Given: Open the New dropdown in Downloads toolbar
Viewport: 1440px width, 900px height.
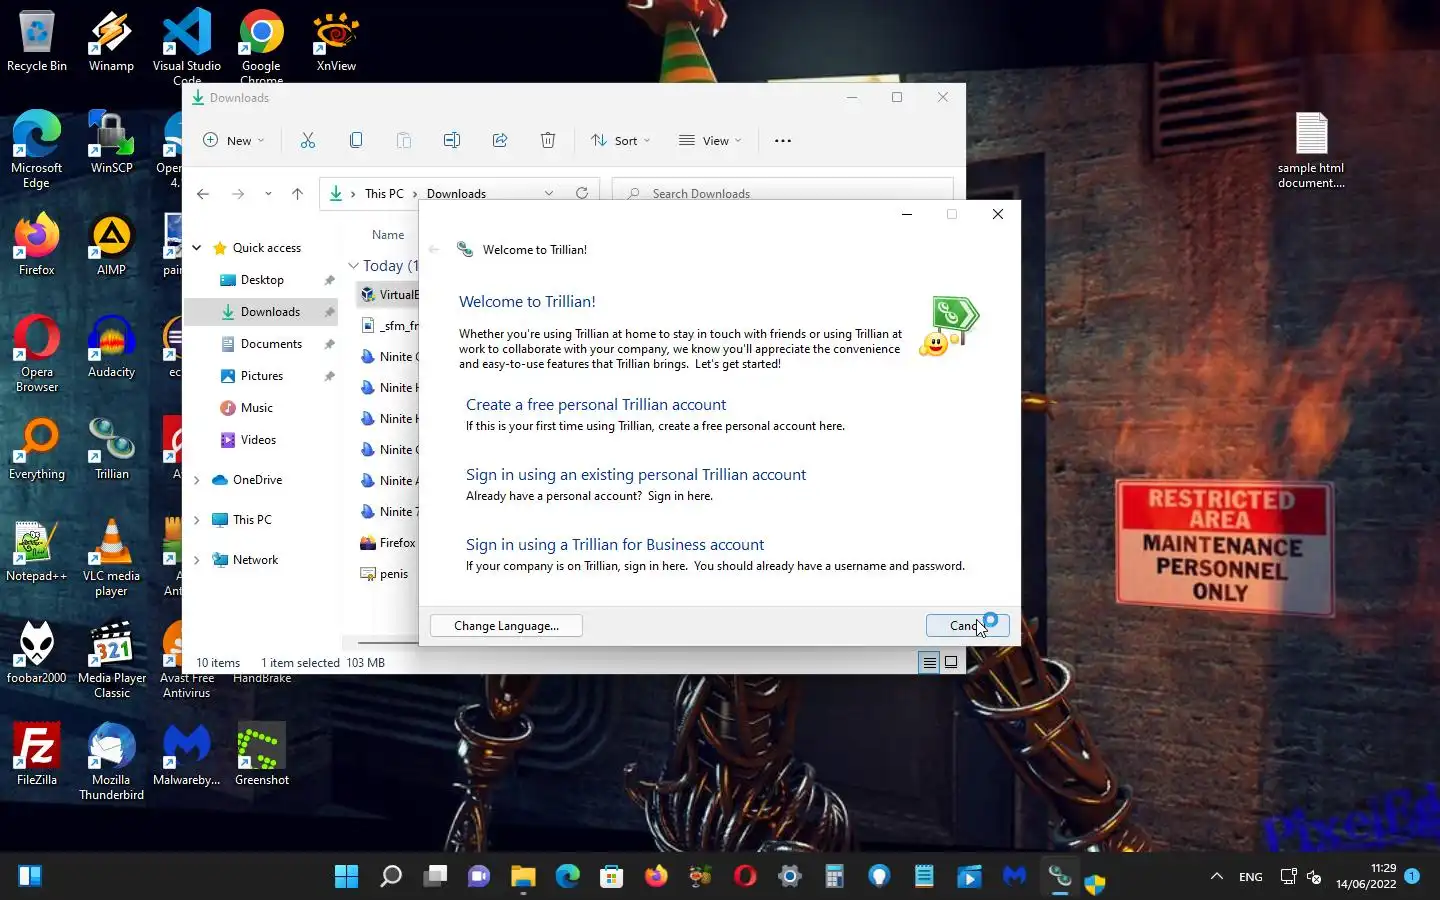Looking at the screenshot, I should pos(234,140).
